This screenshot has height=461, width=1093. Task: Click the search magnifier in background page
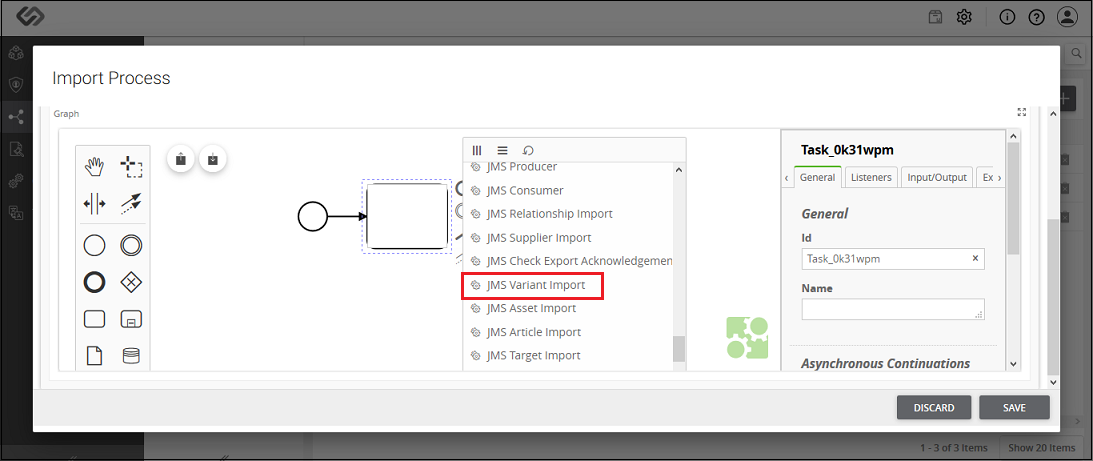point(1076,54)
